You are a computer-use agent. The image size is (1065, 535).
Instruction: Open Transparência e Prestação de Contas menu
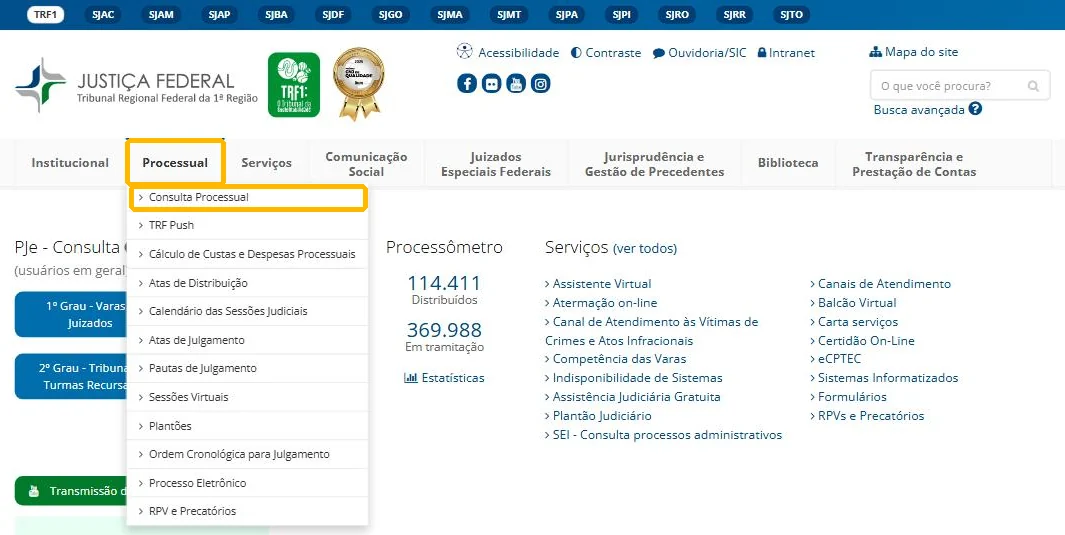(x=914, y=164)
